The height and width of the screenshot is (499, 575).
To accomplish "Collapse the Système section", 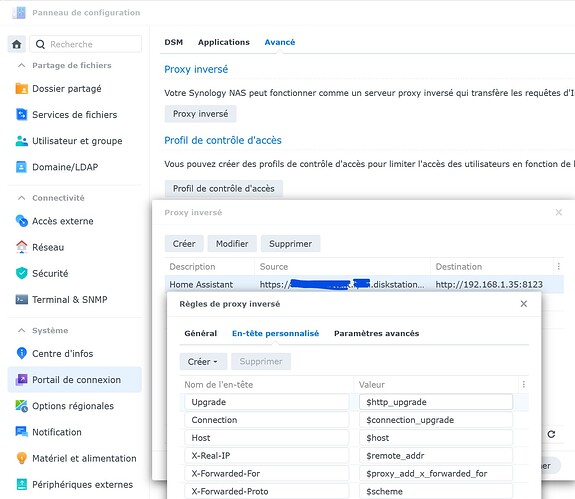I will click(x=22, y=330).
